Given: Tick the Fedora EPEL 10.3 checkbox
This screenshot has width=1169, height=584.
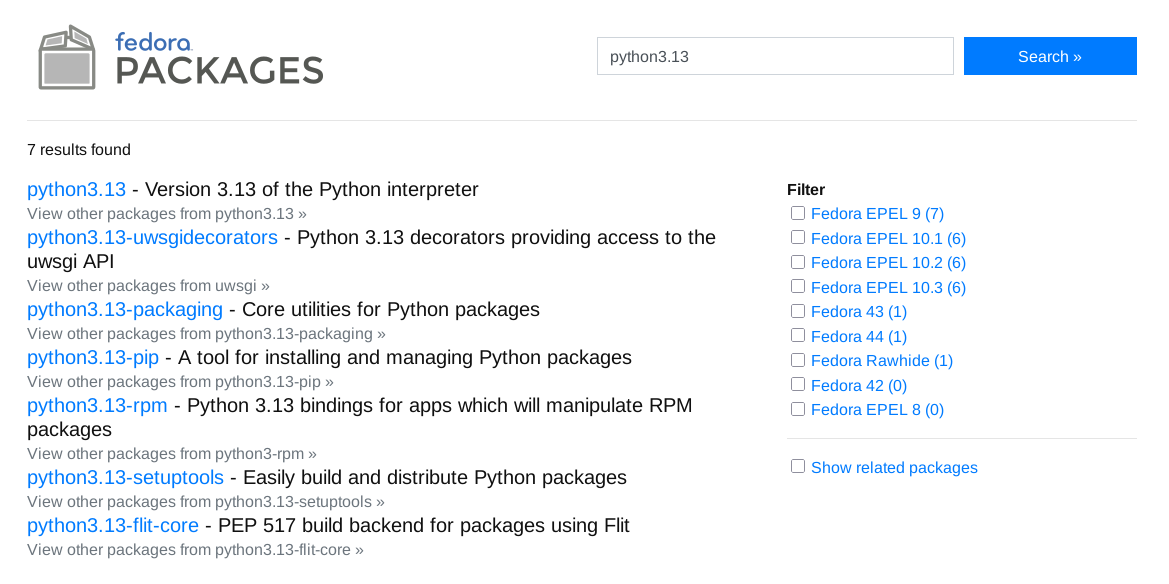Looking at the screenshot, I should pos(798,286).
